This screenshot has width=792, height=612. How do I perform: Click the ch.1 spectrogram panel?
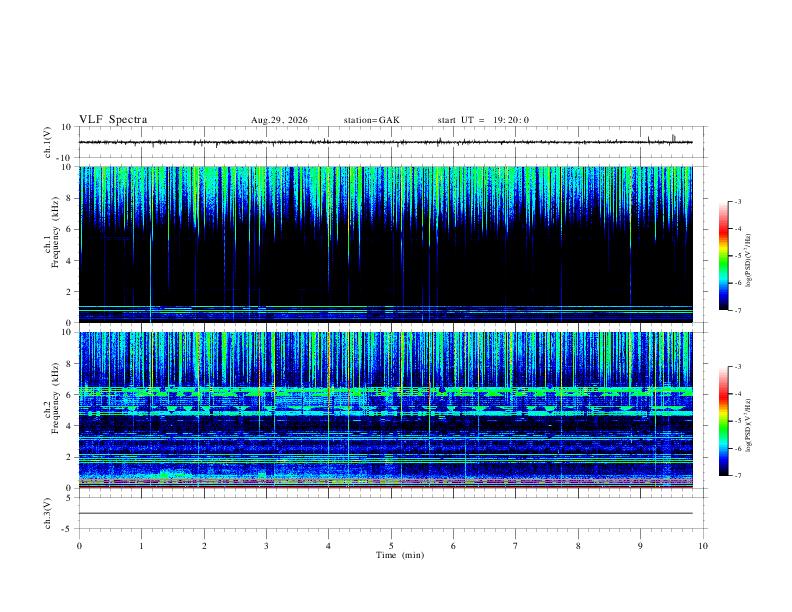pos(386,244)
